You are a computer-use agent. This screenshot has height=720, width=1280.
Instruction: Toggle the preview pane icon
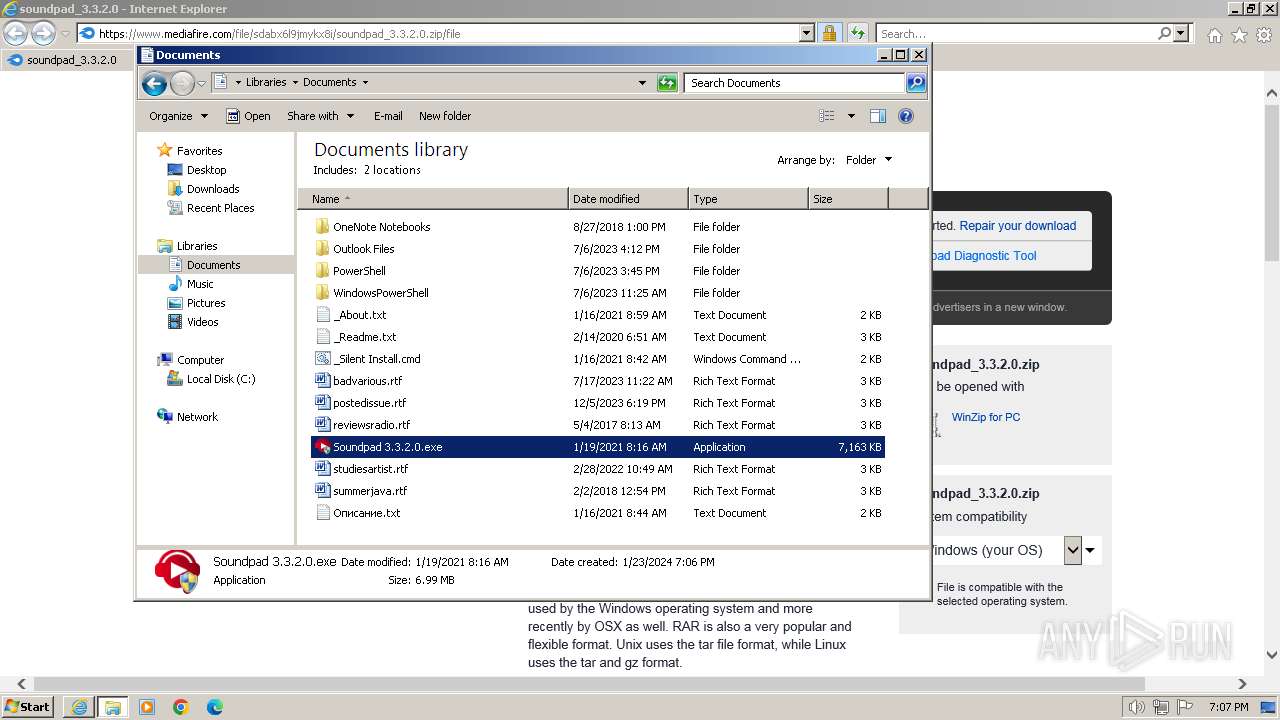point(877,116)
